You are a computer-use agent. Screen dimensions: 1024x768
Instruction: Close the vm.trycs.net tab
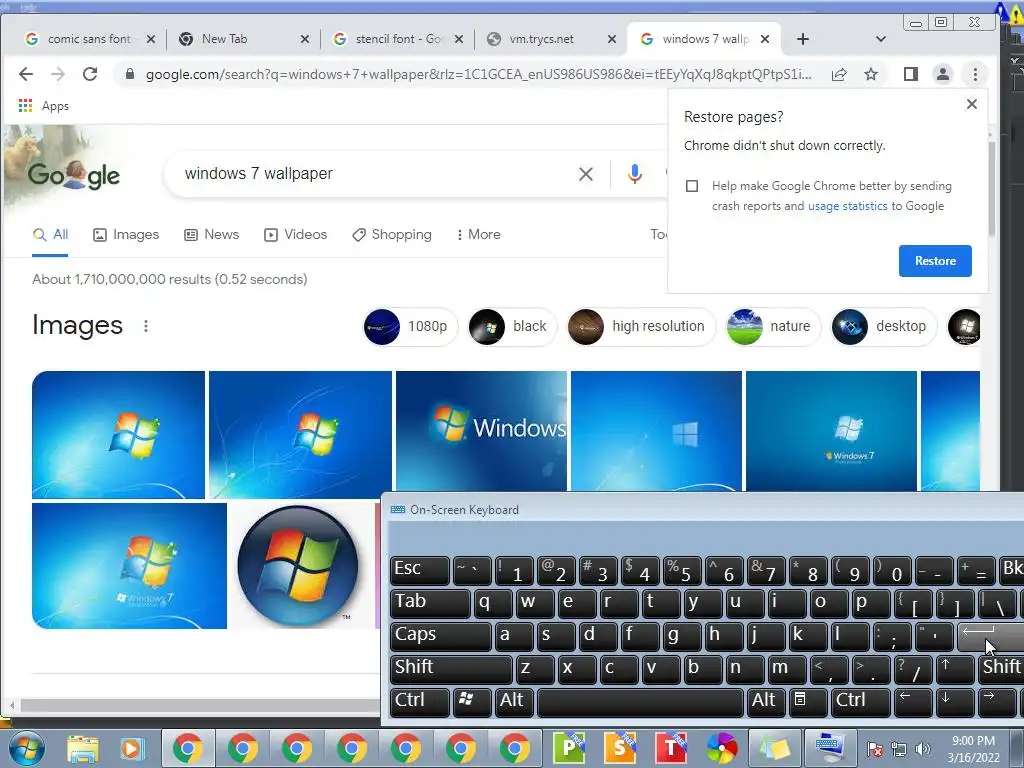point(612,39)
